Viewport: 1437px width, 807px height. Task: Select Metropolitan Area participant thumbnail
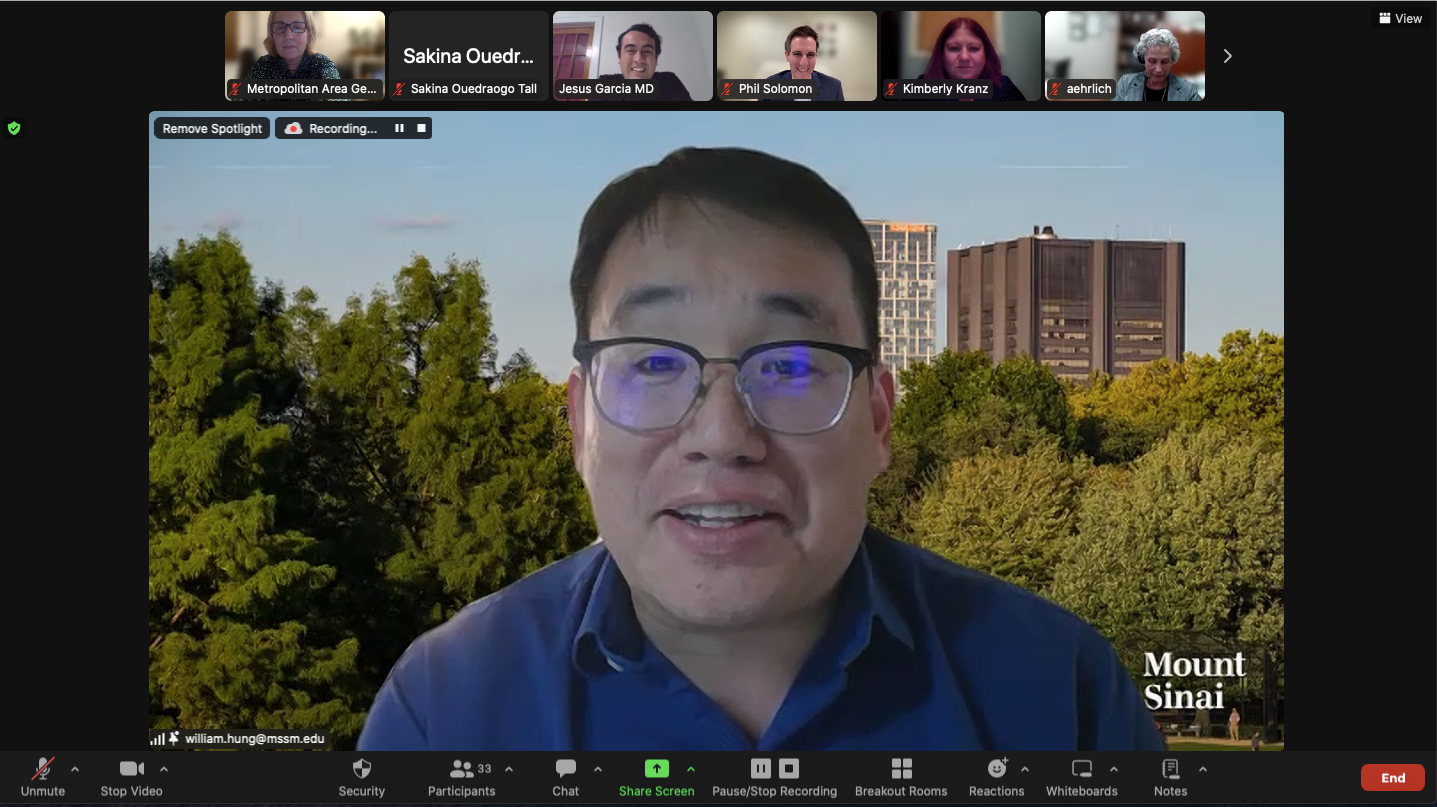pos(305,56)
